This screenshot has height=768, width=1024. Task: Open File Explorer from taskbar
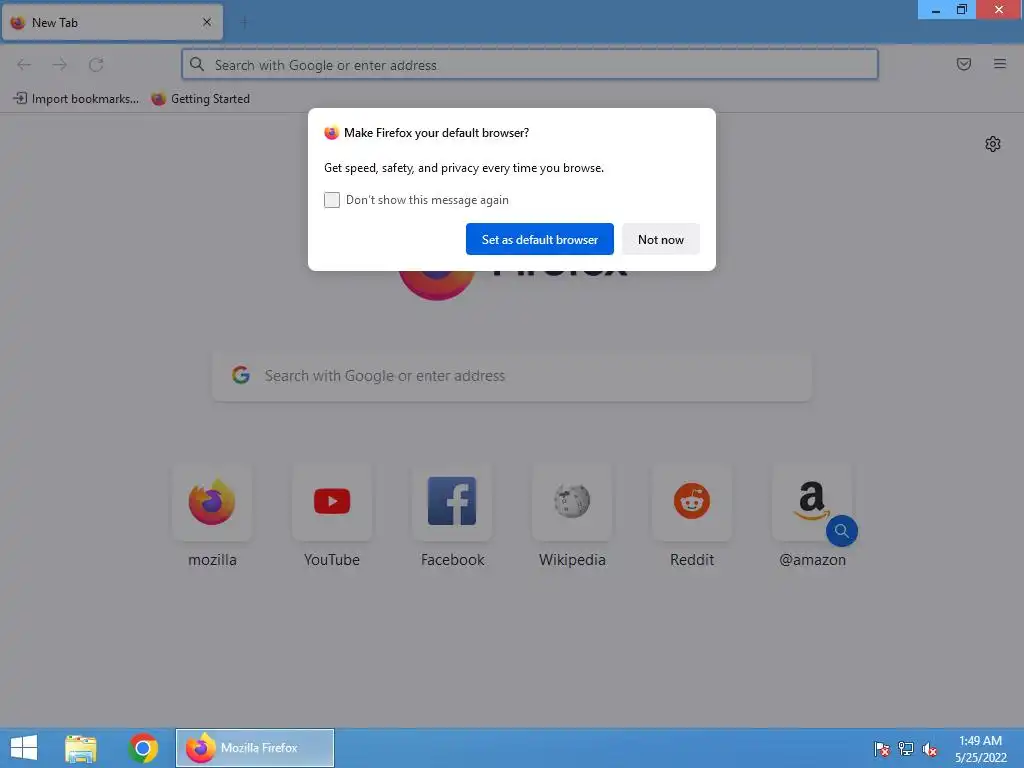click(x=81, y=748)
